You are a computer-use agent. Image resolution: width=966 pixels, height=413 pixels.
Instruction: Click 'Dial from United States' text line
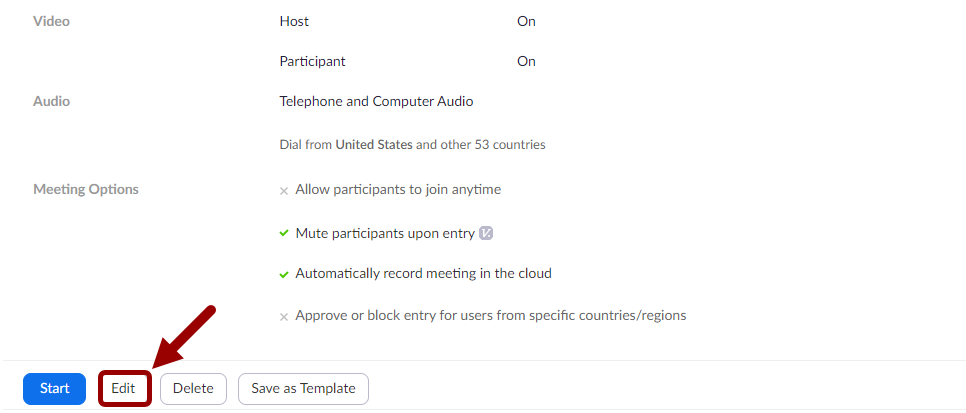point(412,144)
